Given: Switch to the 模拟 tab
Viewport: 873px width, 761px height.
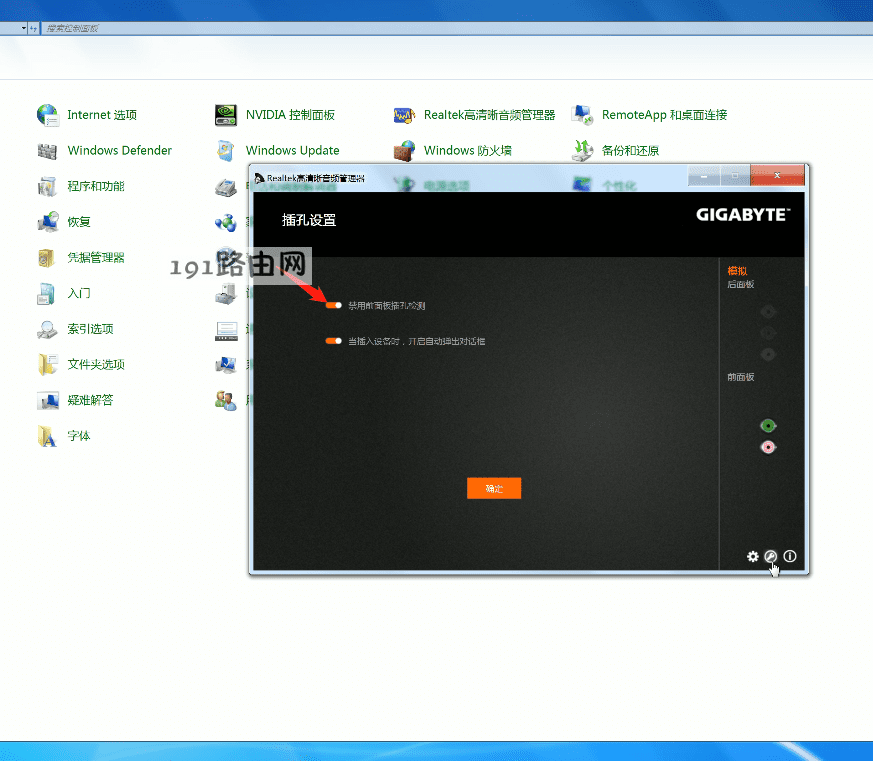Looking at the screenshot, I should click(x=737, y=271).
